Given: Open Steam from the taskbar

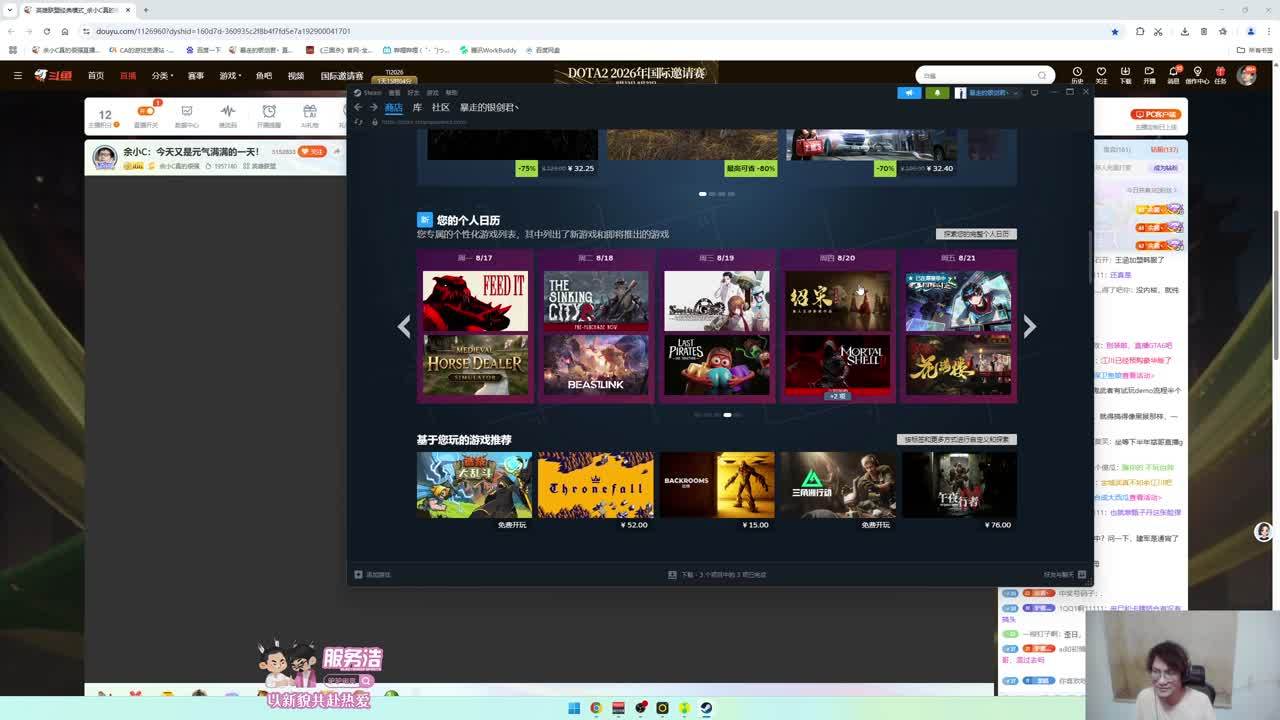Looking at the screenshot, I should pyautogui.click(x=706, y=708).
